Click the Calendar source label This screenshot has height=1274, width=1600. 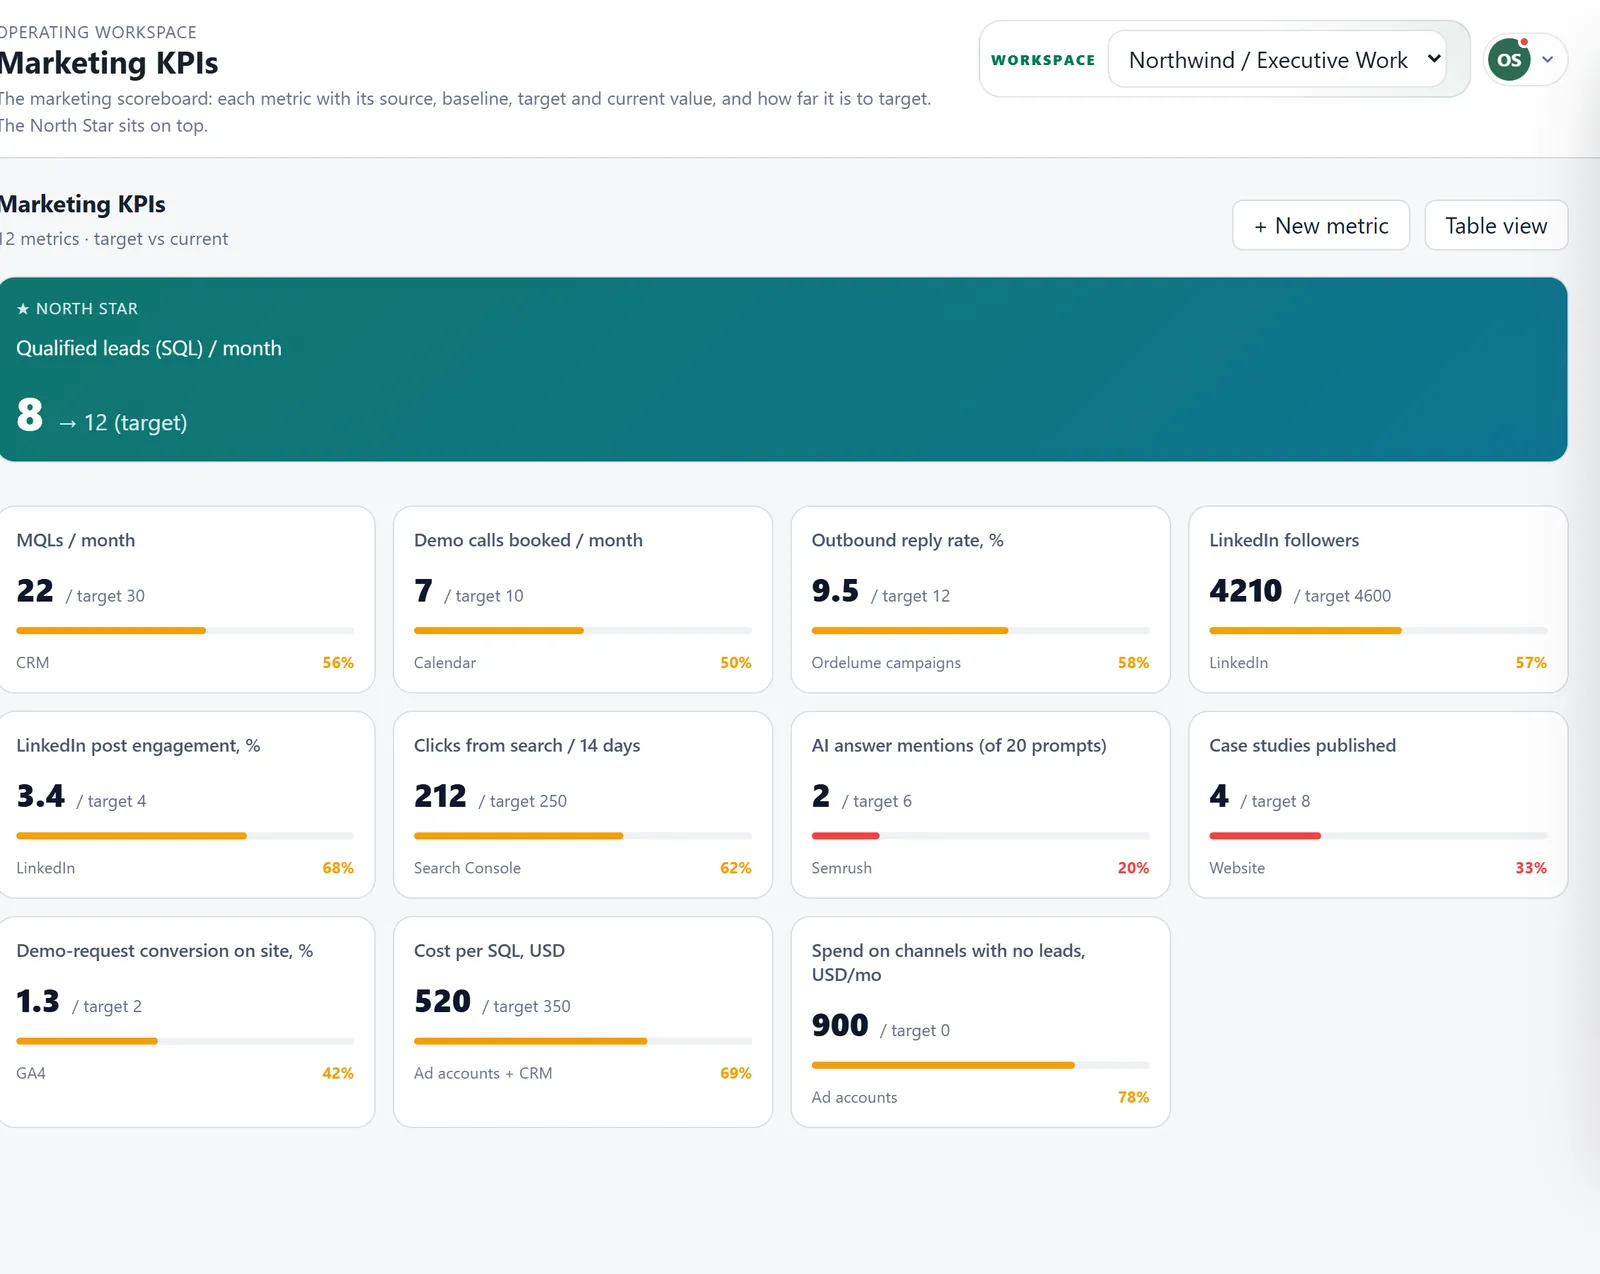point(445,663)
